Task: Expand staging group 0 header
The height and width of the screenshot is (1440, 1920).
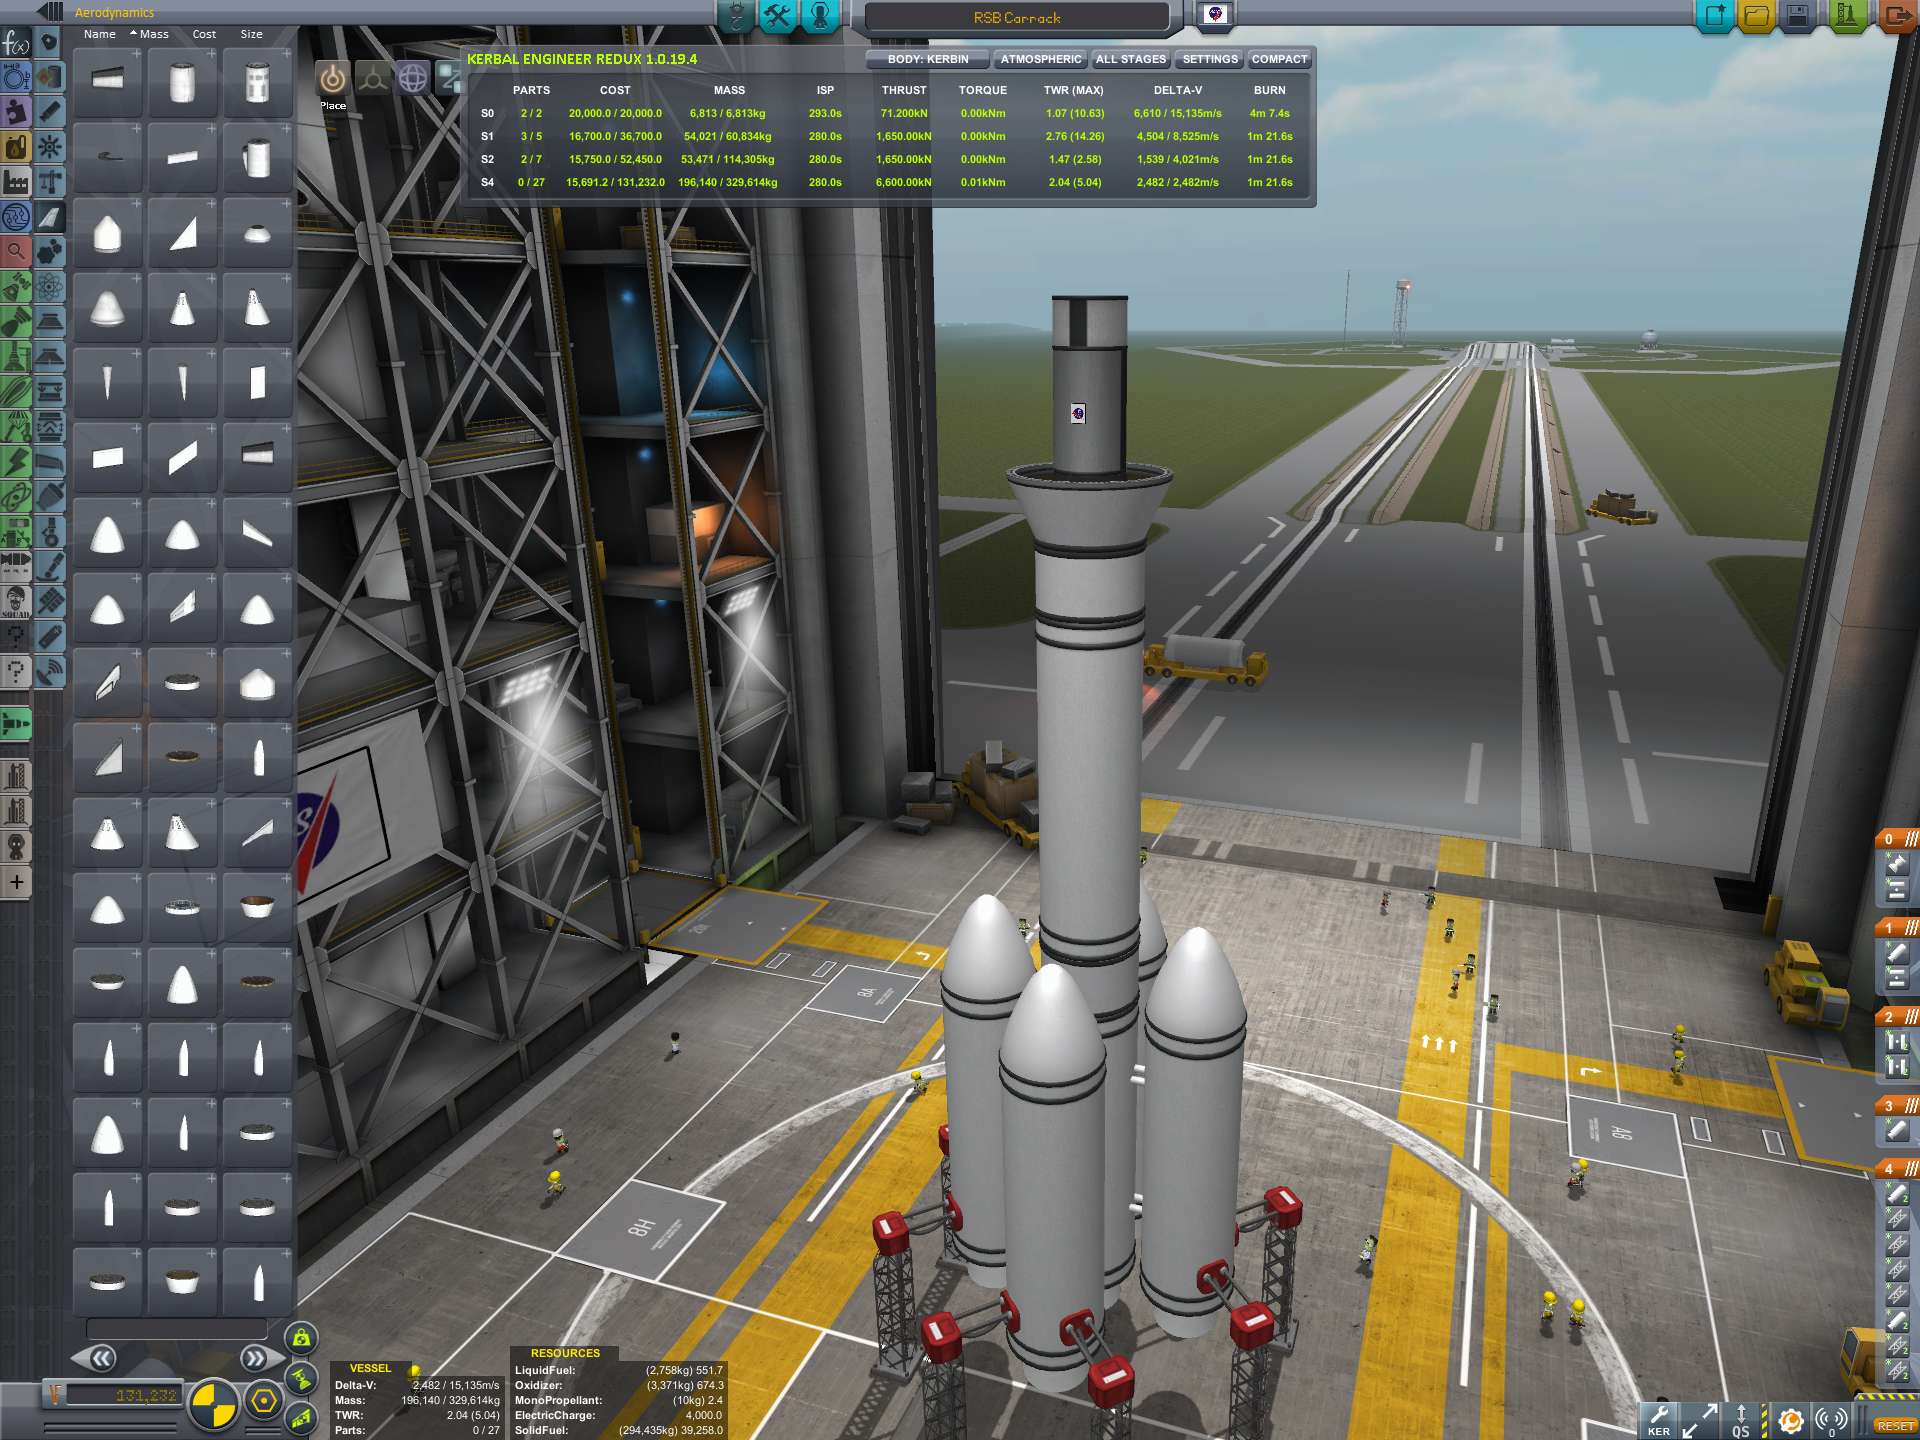Action: 1897,839
